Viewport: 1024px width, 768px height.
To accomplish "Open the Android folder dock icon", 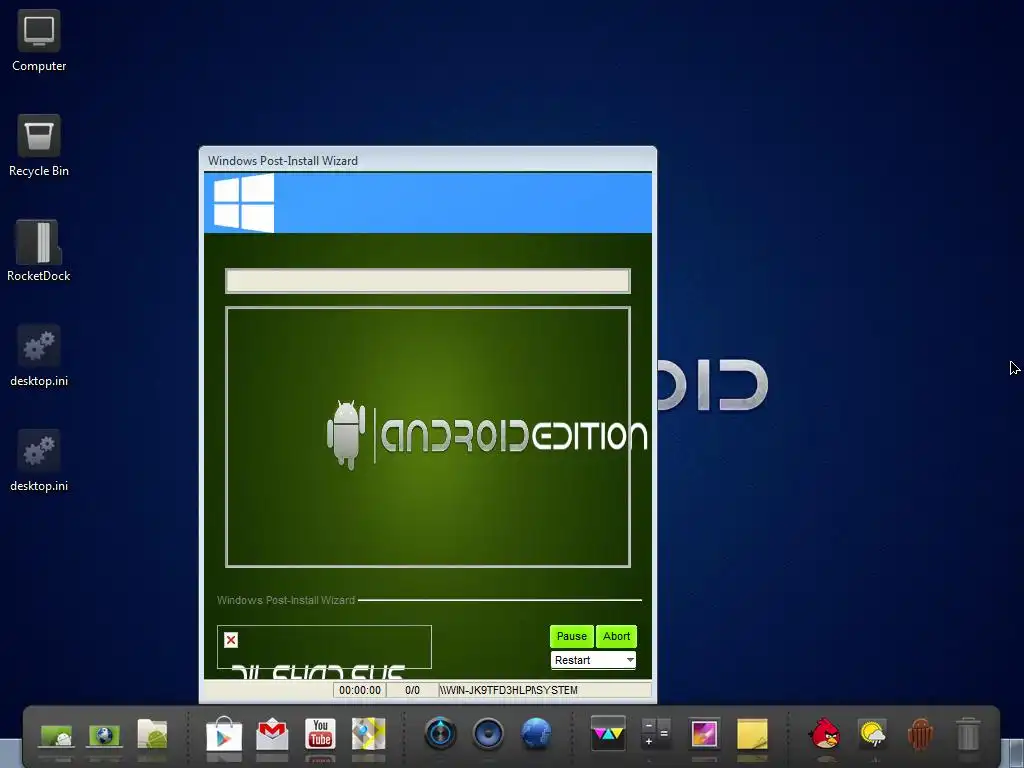I will tap(152, 735).
